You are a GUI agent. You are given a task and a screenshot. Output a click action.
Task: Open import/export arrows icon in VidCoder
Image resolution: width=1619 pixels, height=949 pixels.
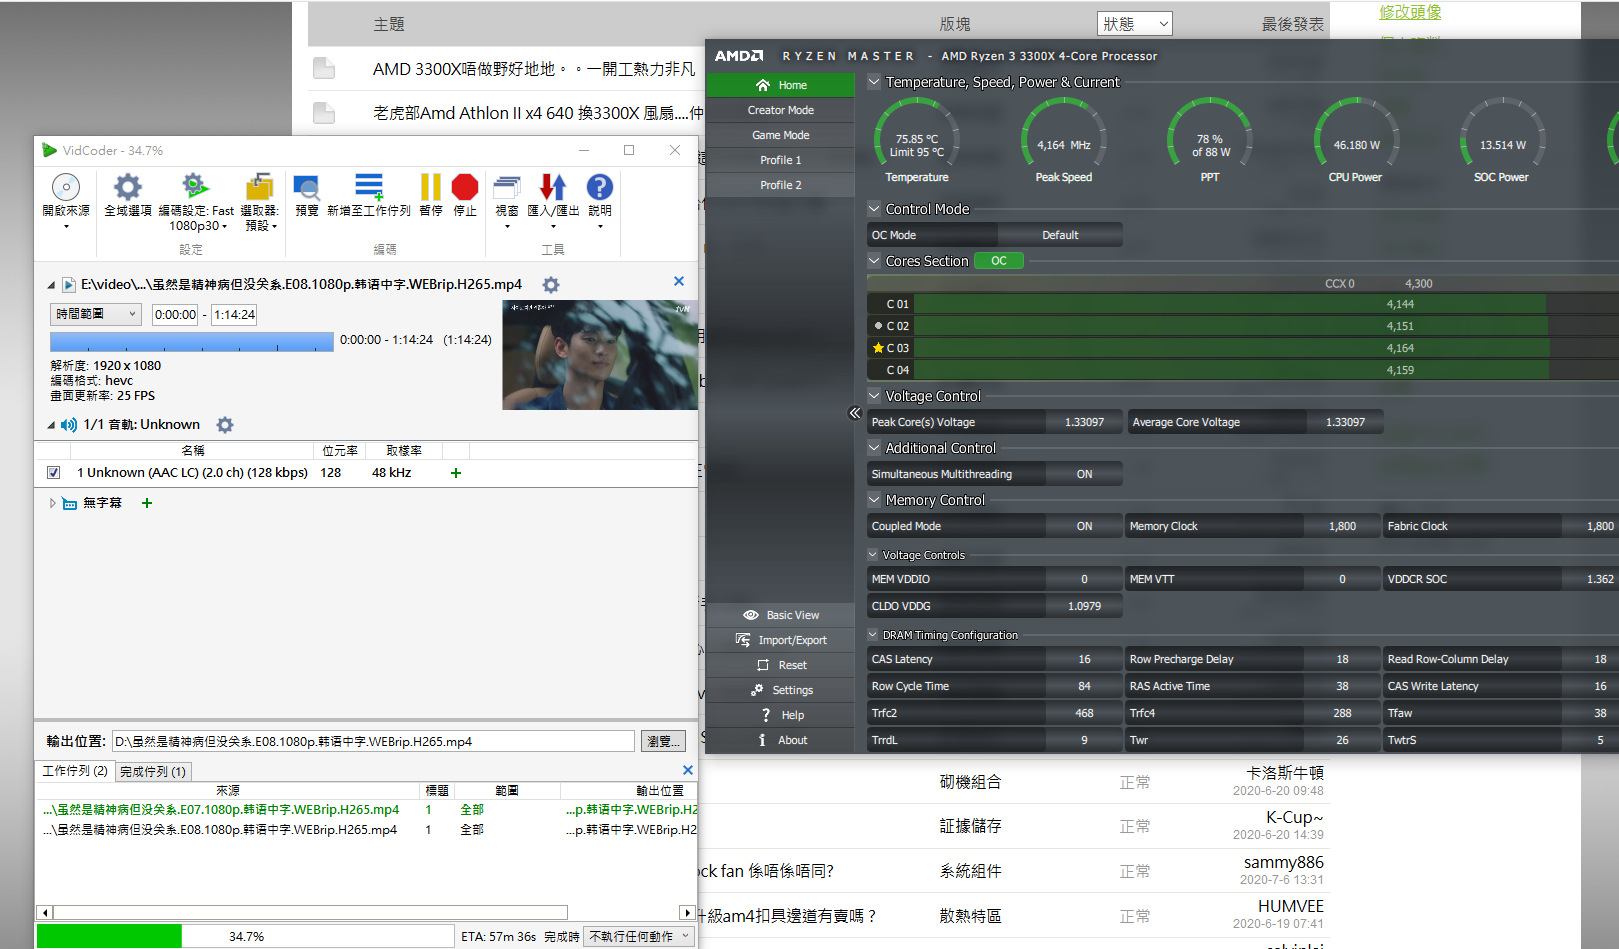553,187
